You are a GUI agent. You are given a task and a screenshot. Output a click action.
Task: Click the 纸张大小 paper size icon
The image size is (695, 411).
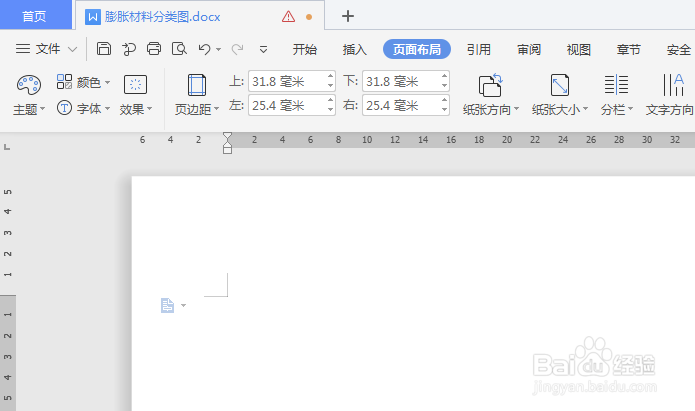(559, 85)
